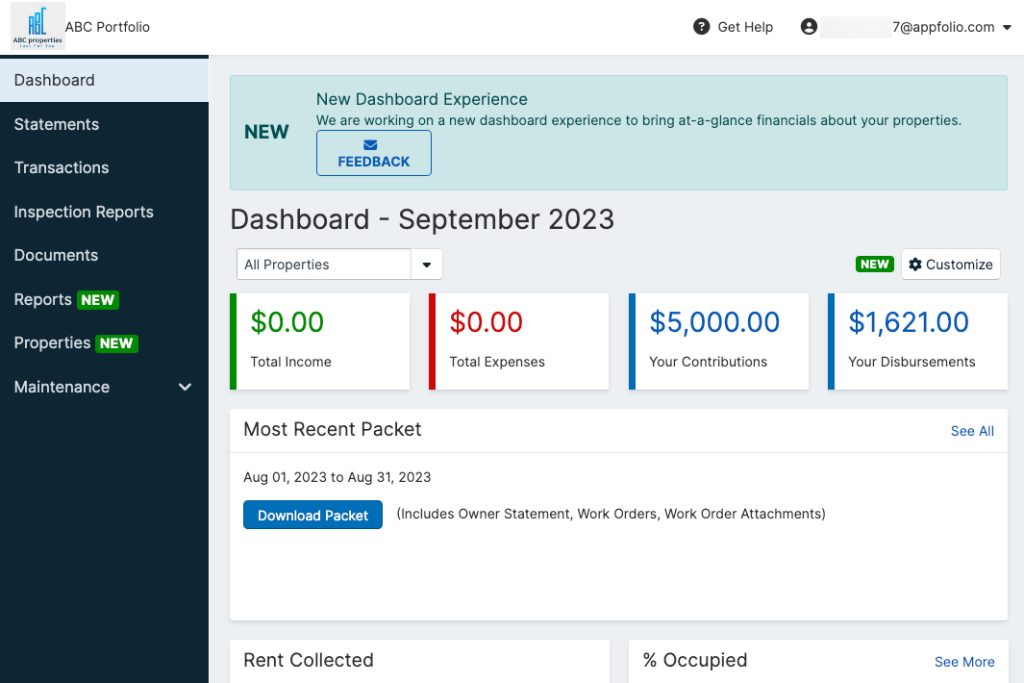
Task: Click the Most Recent Packet heading
Action: (x=332, y=429)
